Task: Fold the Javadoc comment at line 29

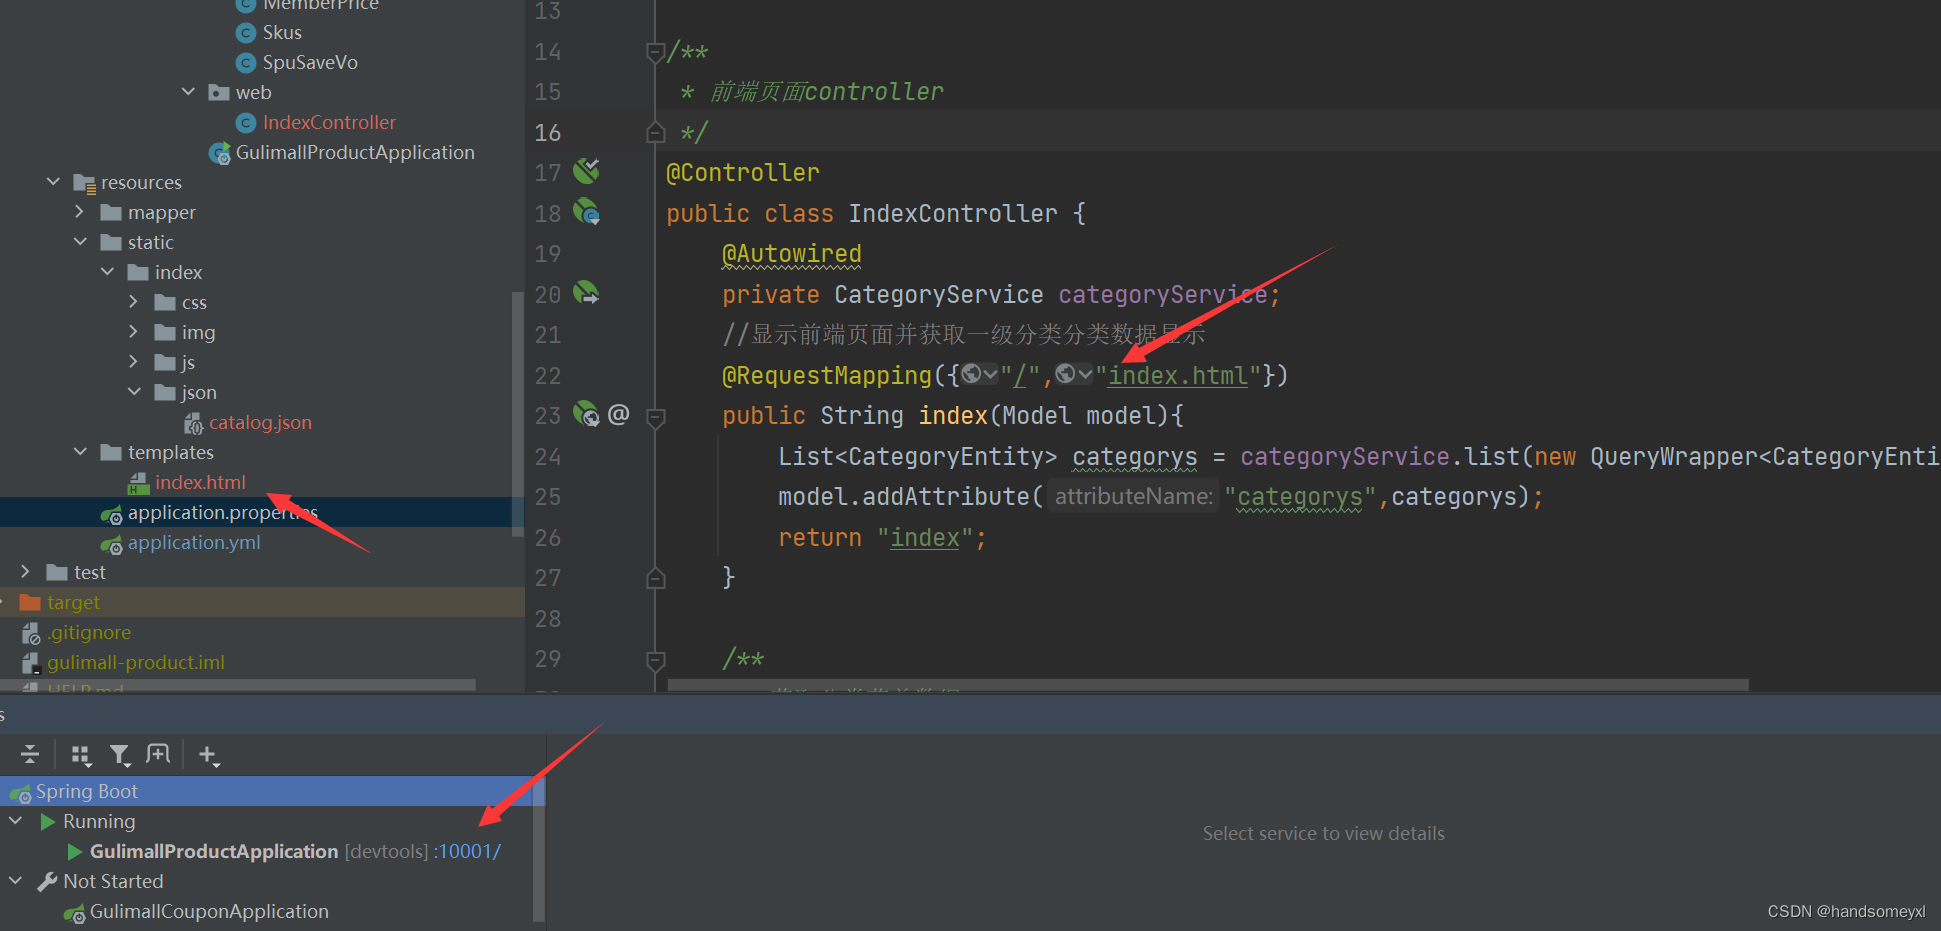Action: pos(656,660)
